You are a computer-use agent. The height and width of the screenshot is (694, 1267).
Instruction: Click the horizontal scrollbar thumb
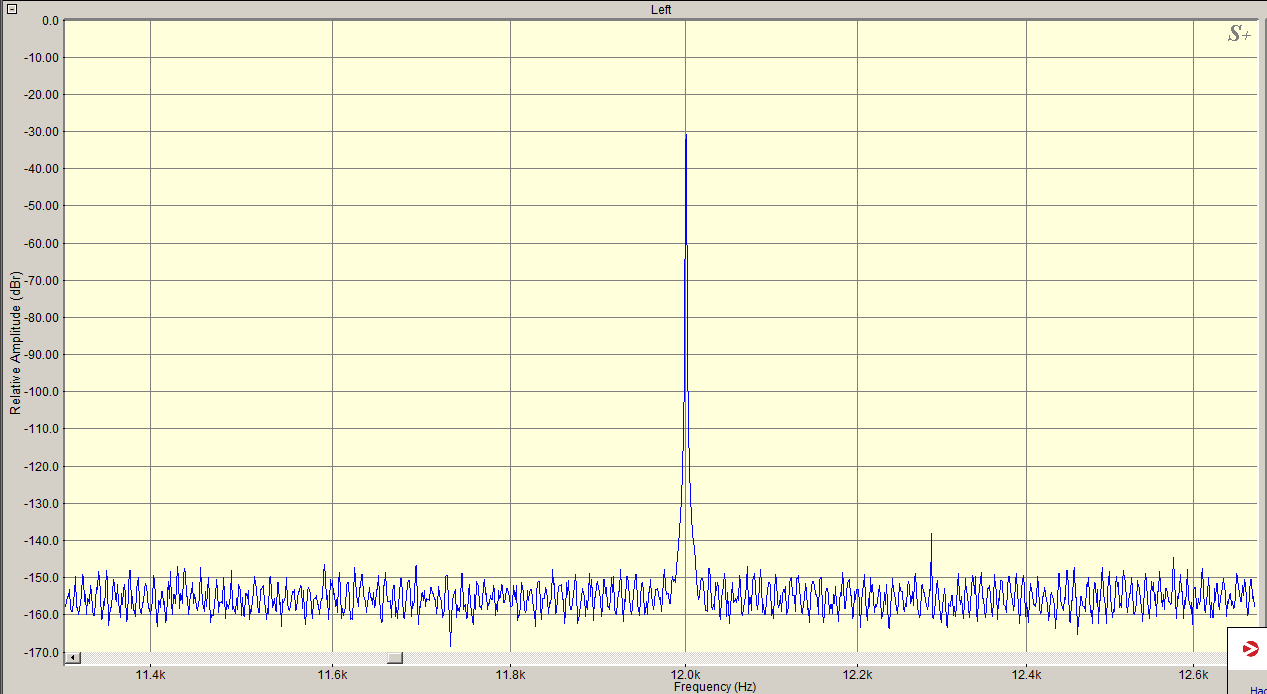click(x=395, y=658)
